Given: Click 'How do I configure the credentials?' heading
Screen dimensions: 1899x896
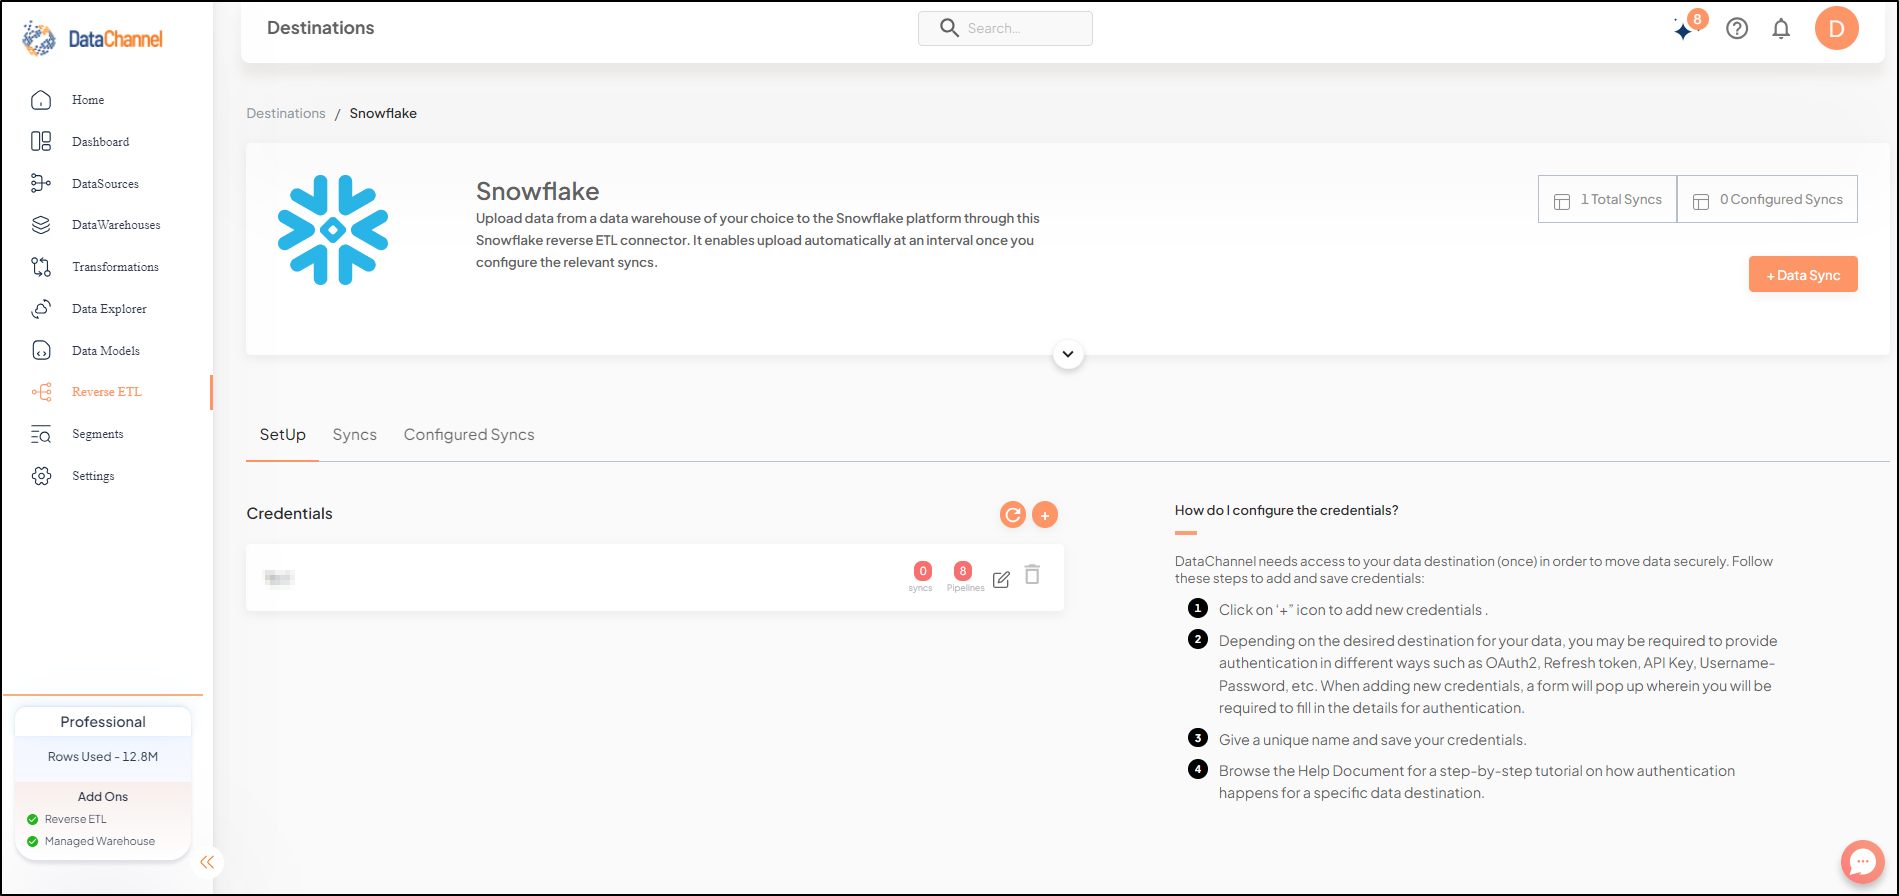Looking at the screenshot, I should (1286, 510).
